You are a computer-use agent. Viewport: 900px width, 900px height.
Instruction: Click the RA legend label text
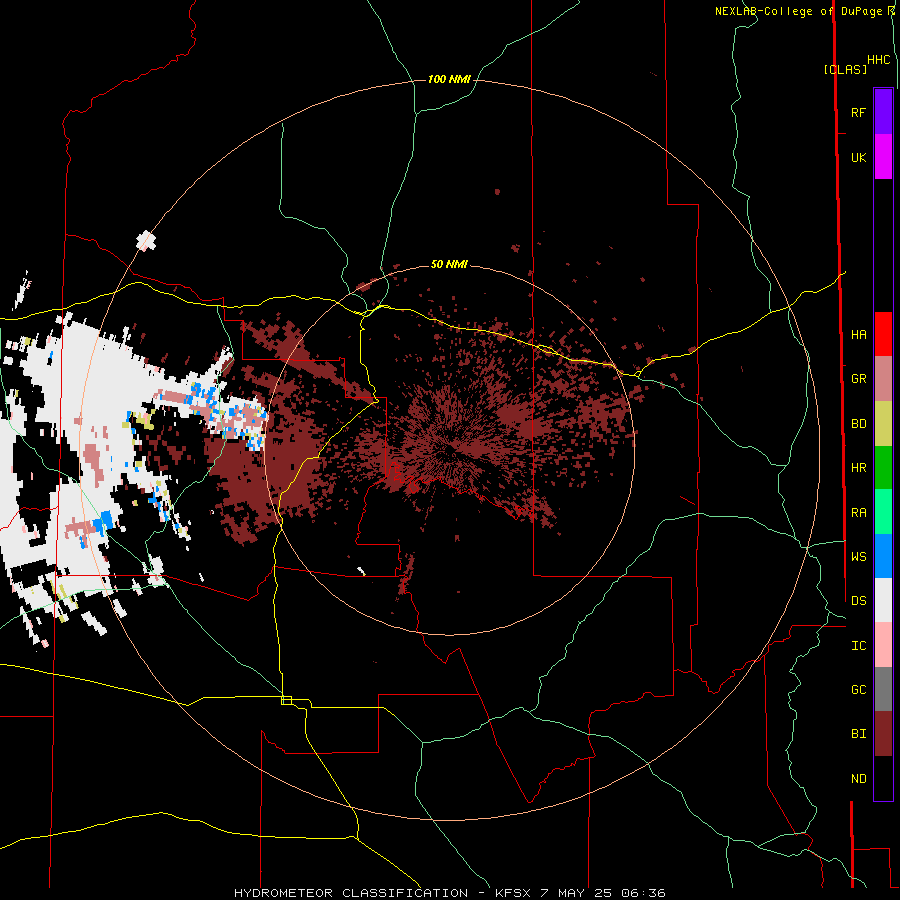pyautogui.click(x=859, y=513)
